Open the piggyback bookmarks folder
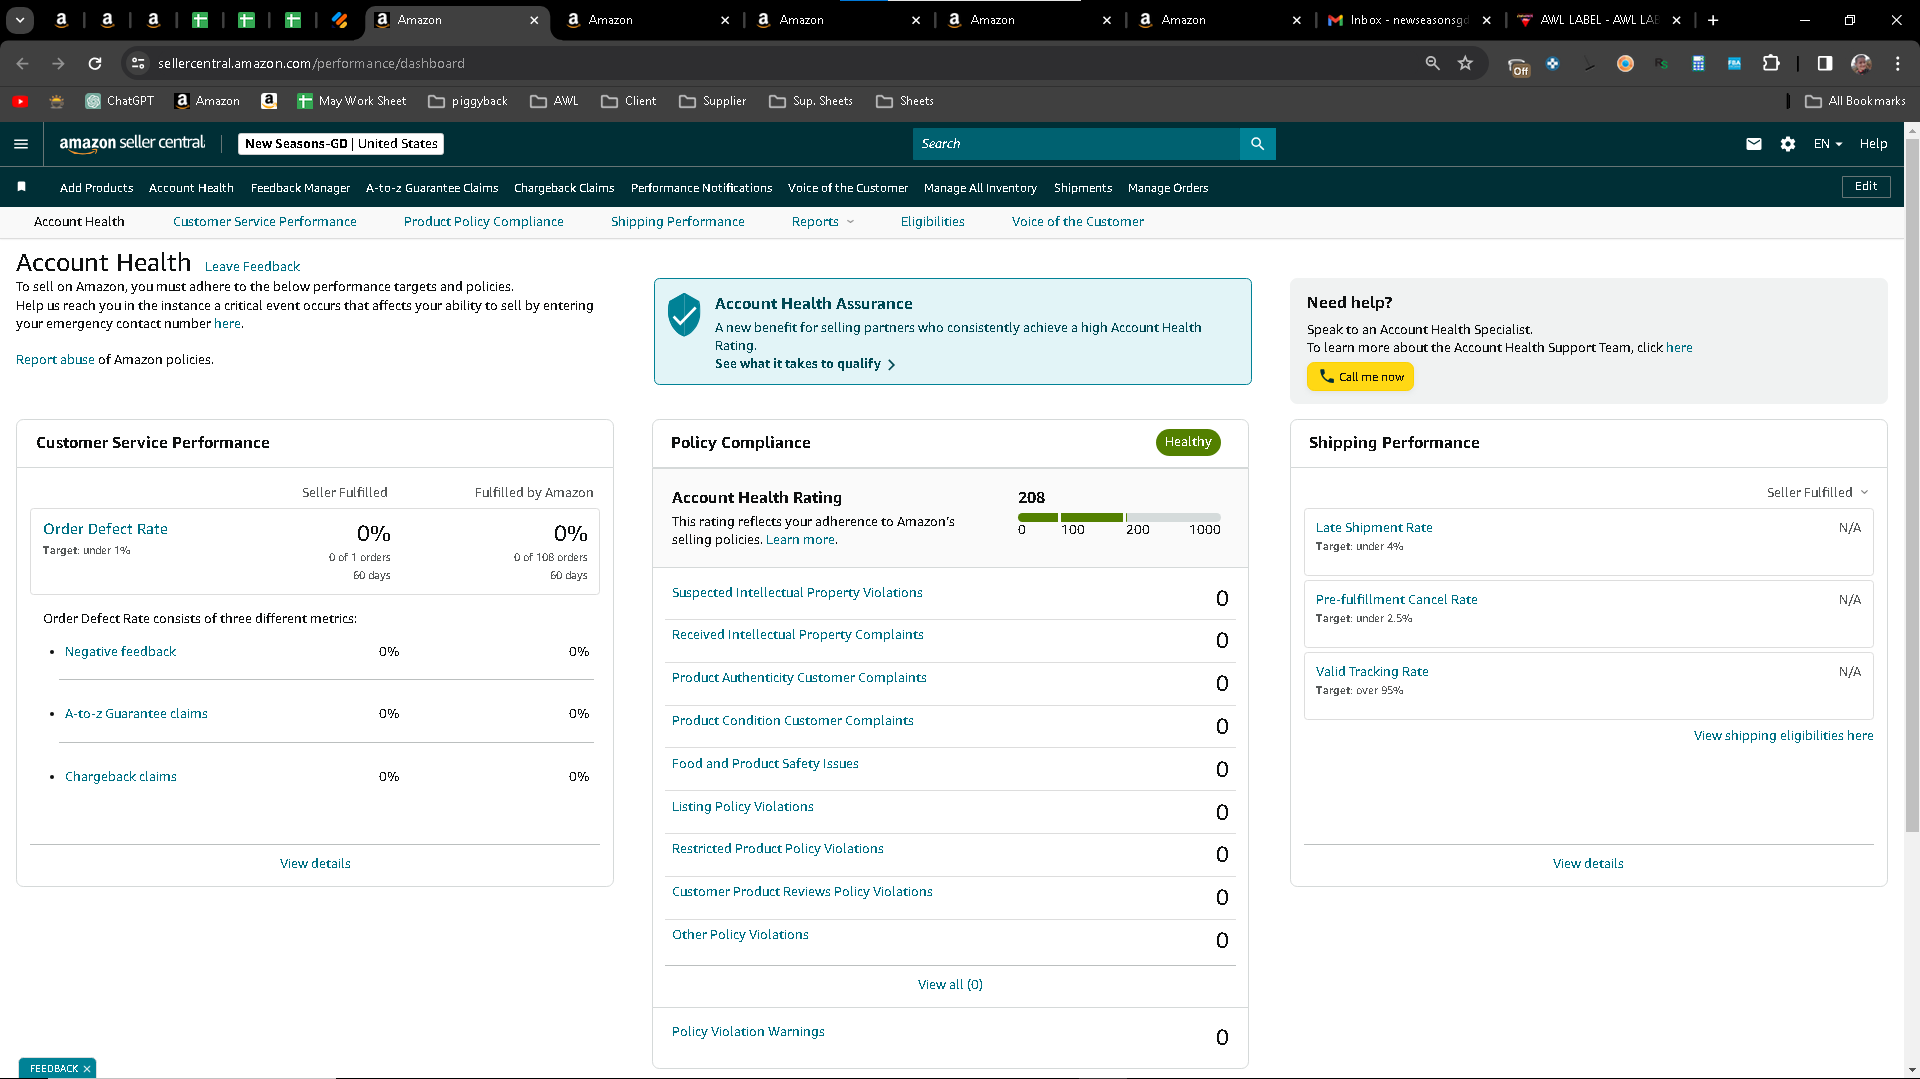This screenshot has width=1920, height=1079. (x=468, y=101)
